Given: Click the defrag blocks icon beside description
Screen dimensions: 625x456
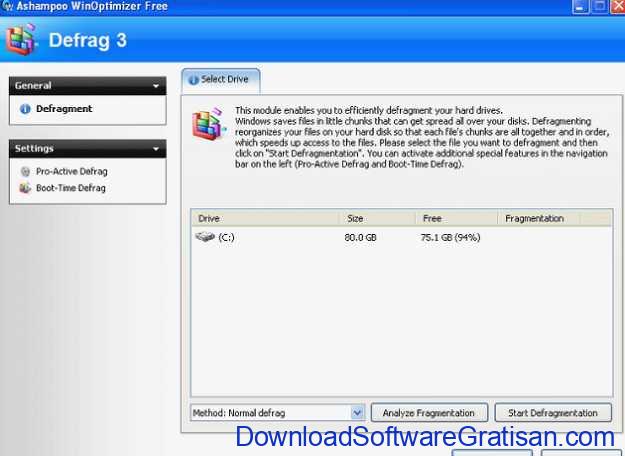Looking at the screenshot, I should point(209,124).
